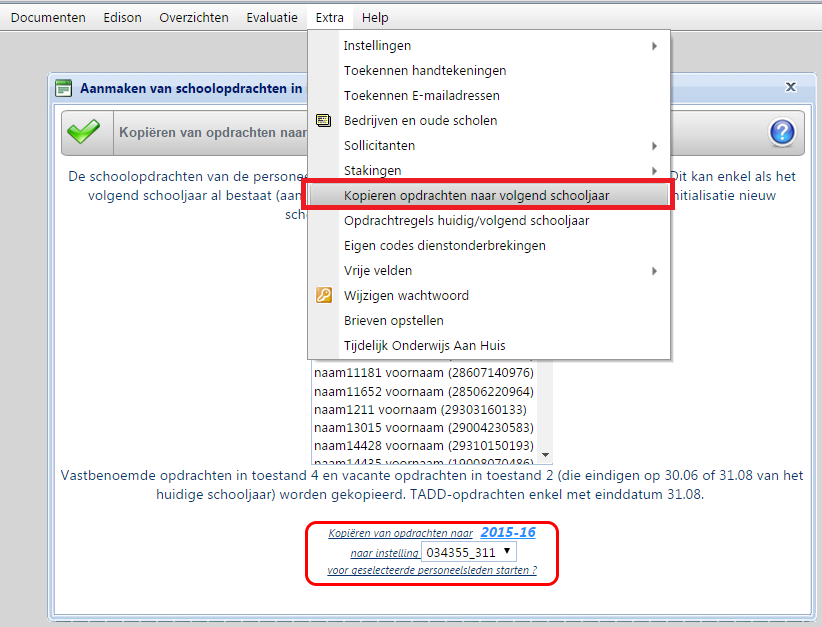
Task: Click the list scrollbar down arrow
Action: 545,455
